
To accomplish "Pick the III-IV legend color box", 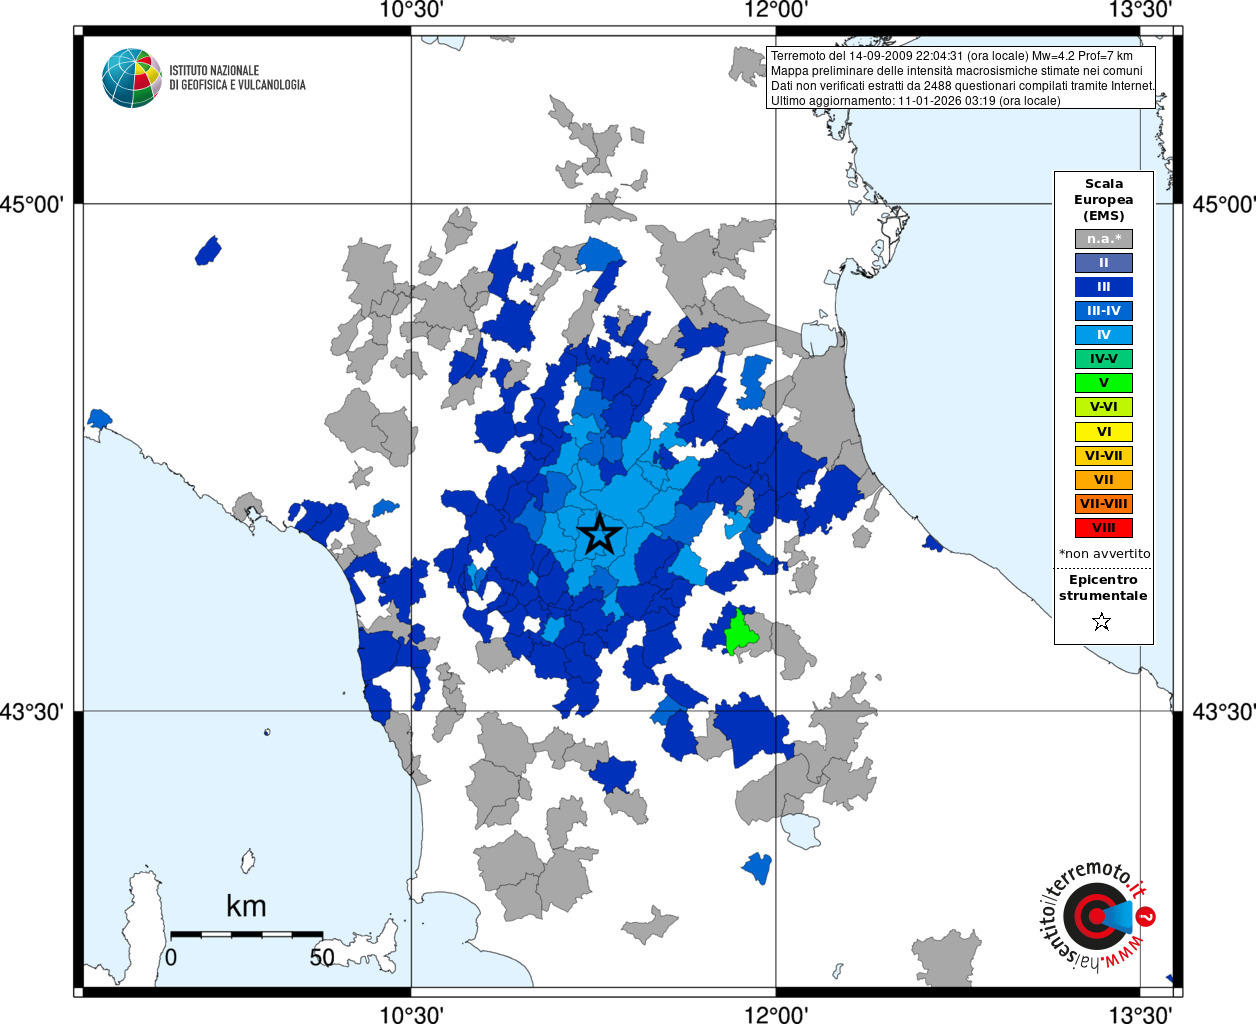I will tap(1104, 311).
